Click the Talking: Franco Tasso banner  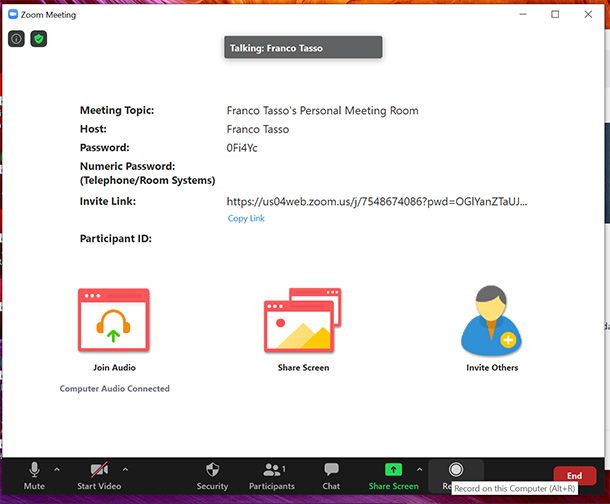tap(303, 47)
